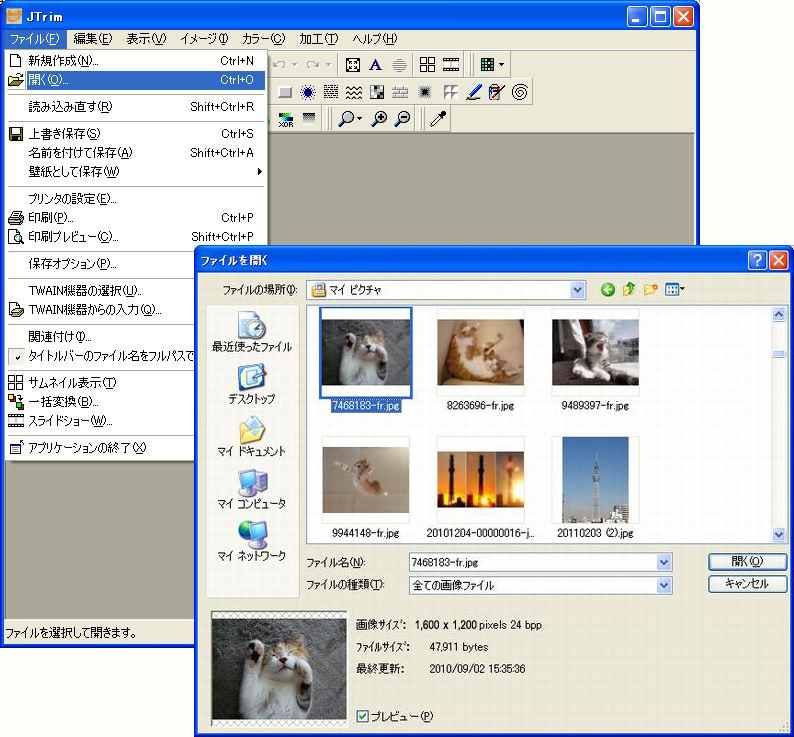Click the dialog help question mark button

pyautogui.click(x=757, y=261)
